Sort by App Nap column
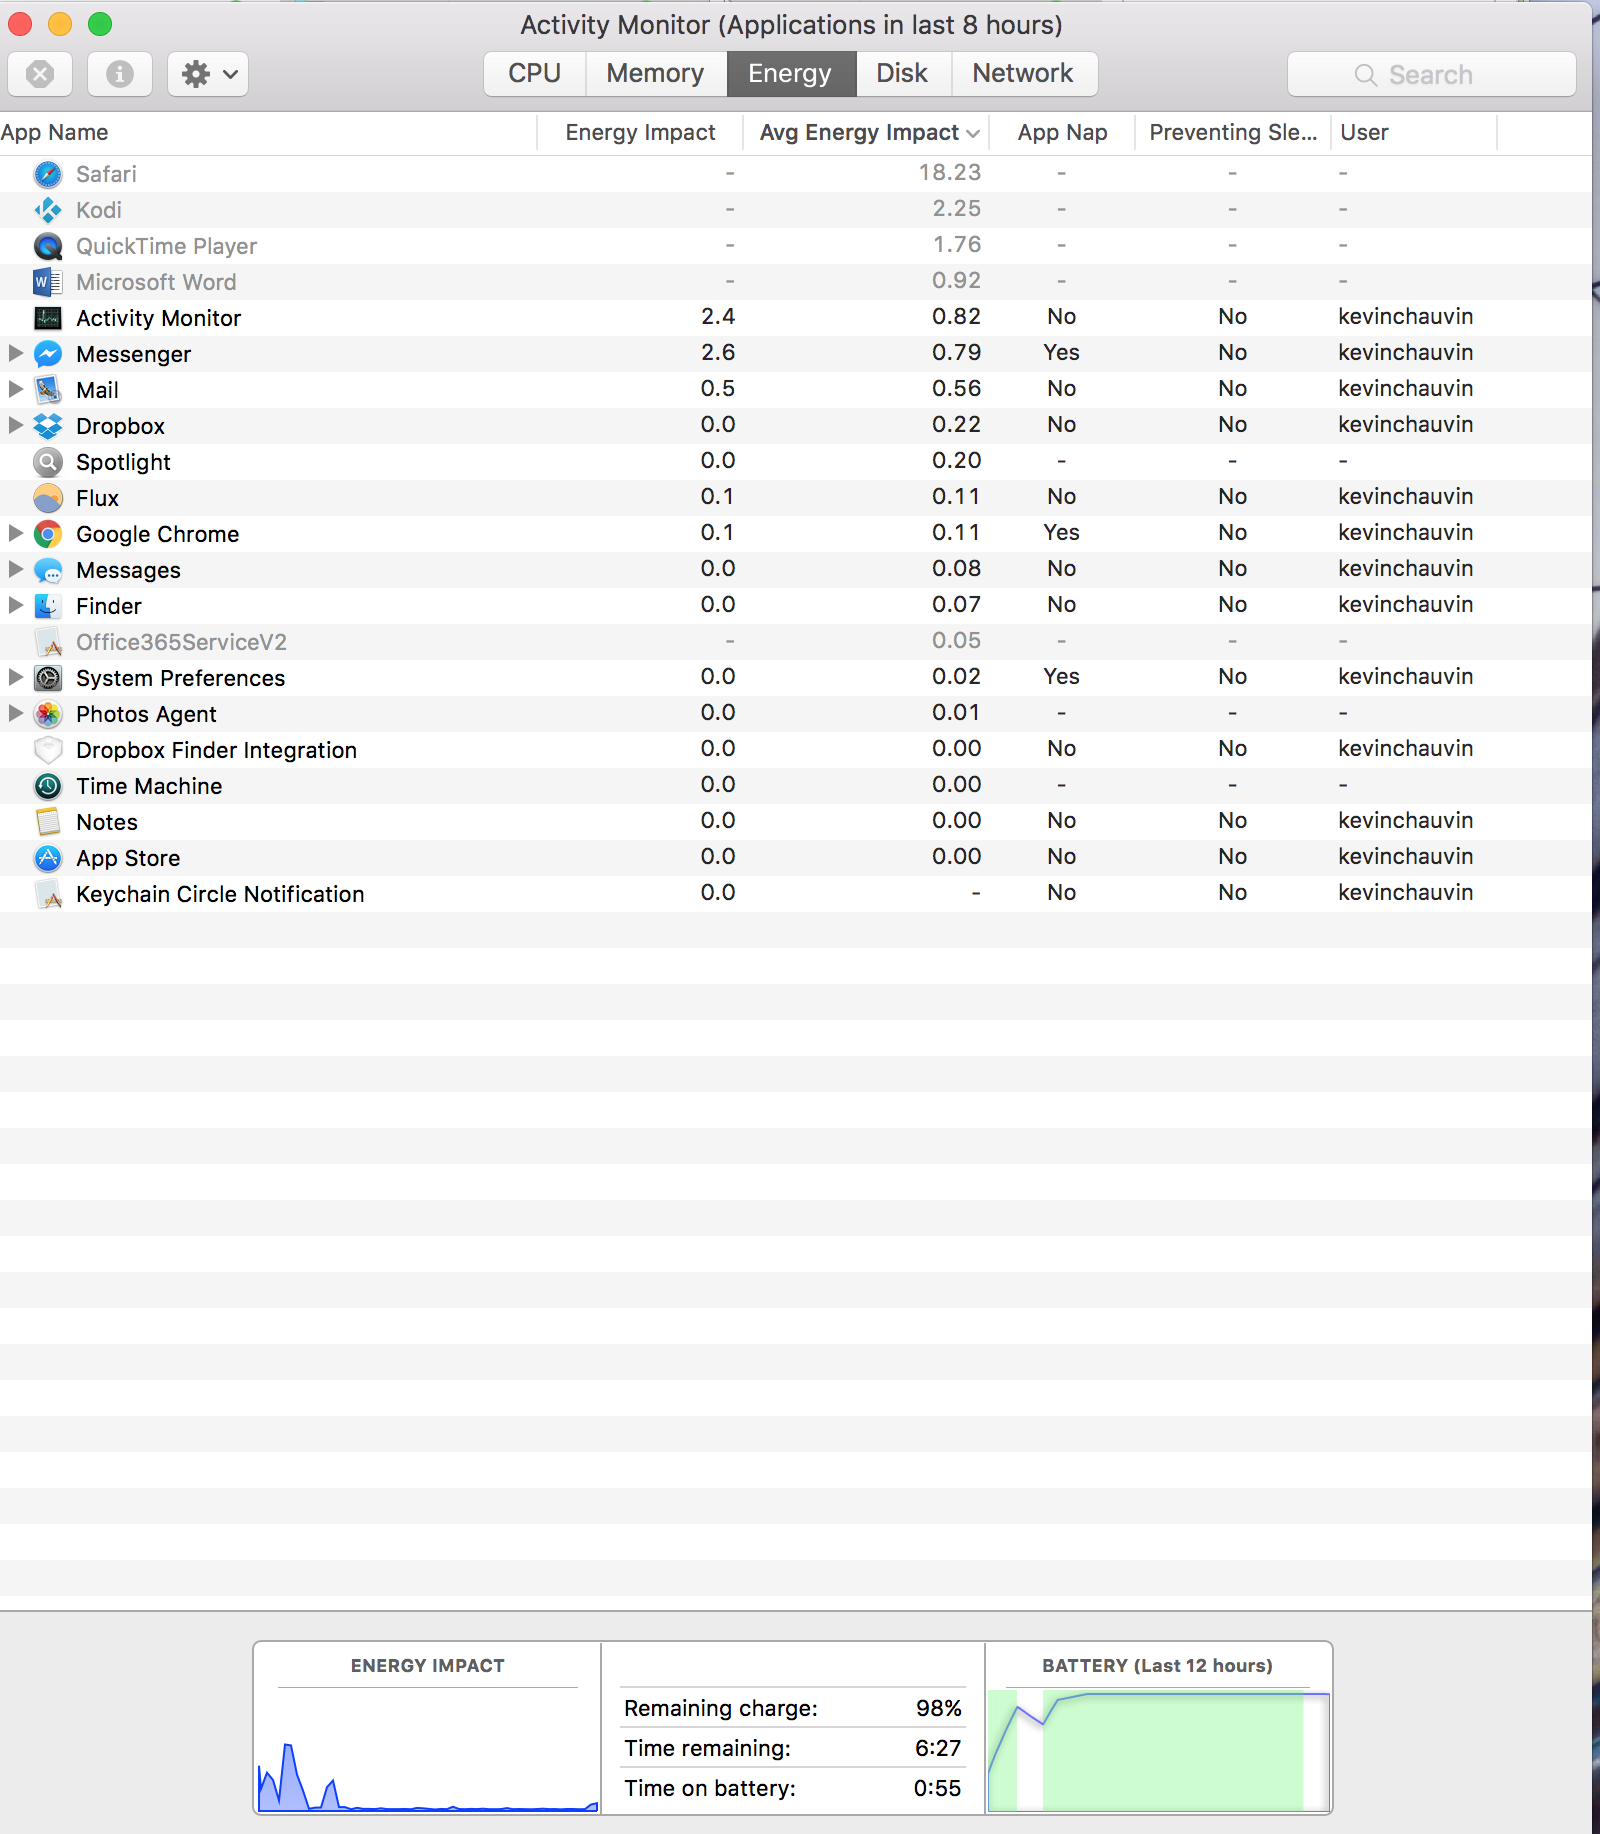This screenshot has height=1834, width=1600. pyautogui.click(x=1062, y=133)
